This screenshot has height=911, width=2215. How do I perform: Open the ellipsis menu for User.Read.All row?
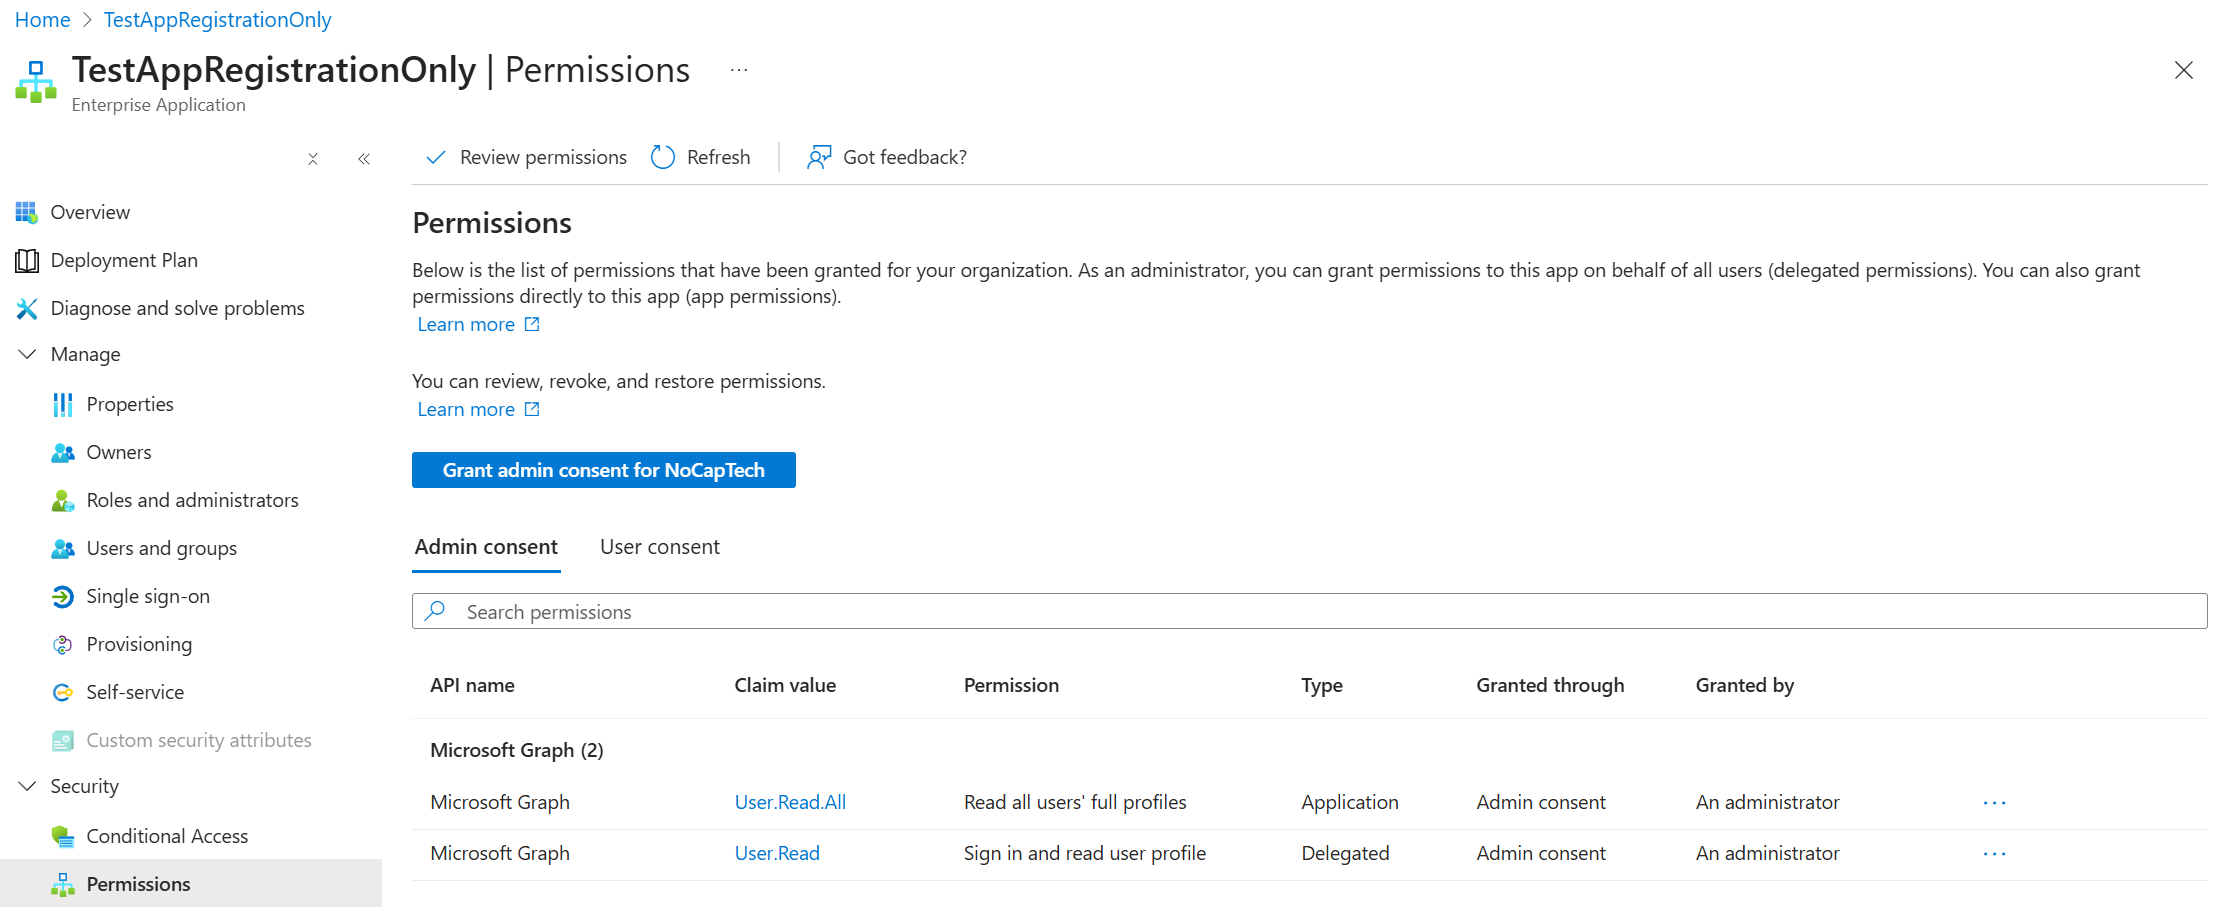(x=1994, y=803)
